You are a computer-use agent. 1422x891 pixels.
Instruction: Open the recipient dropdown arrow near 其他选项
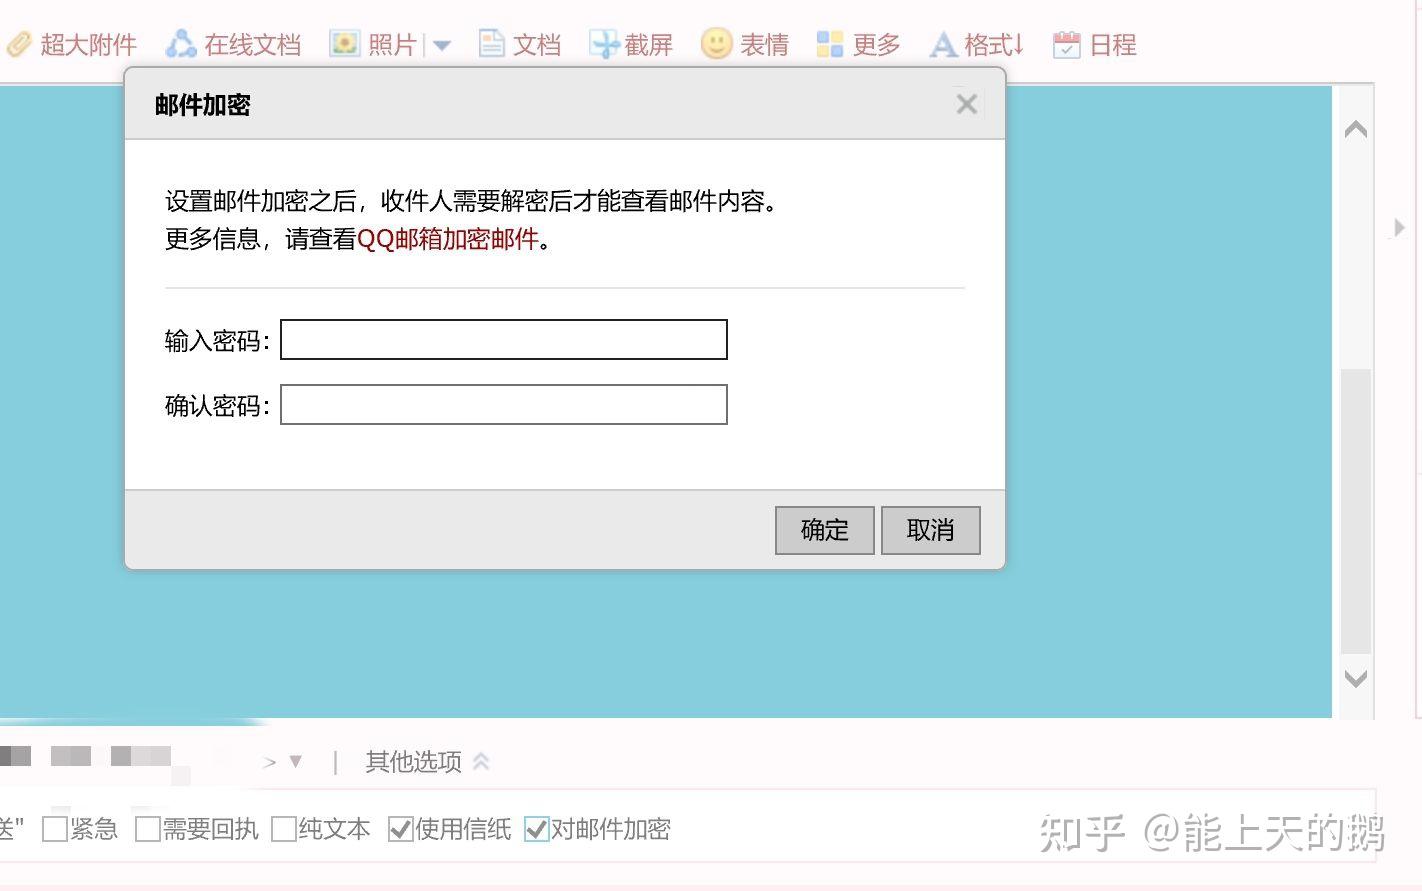(295, 761)
